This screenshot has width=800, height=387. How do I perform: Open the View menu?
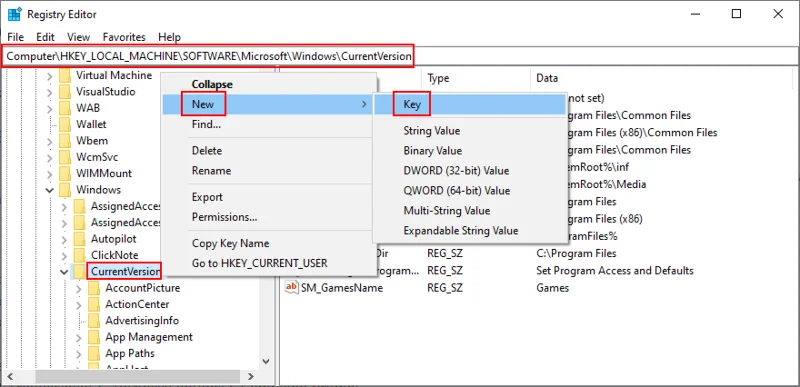(x=79, y=37)
